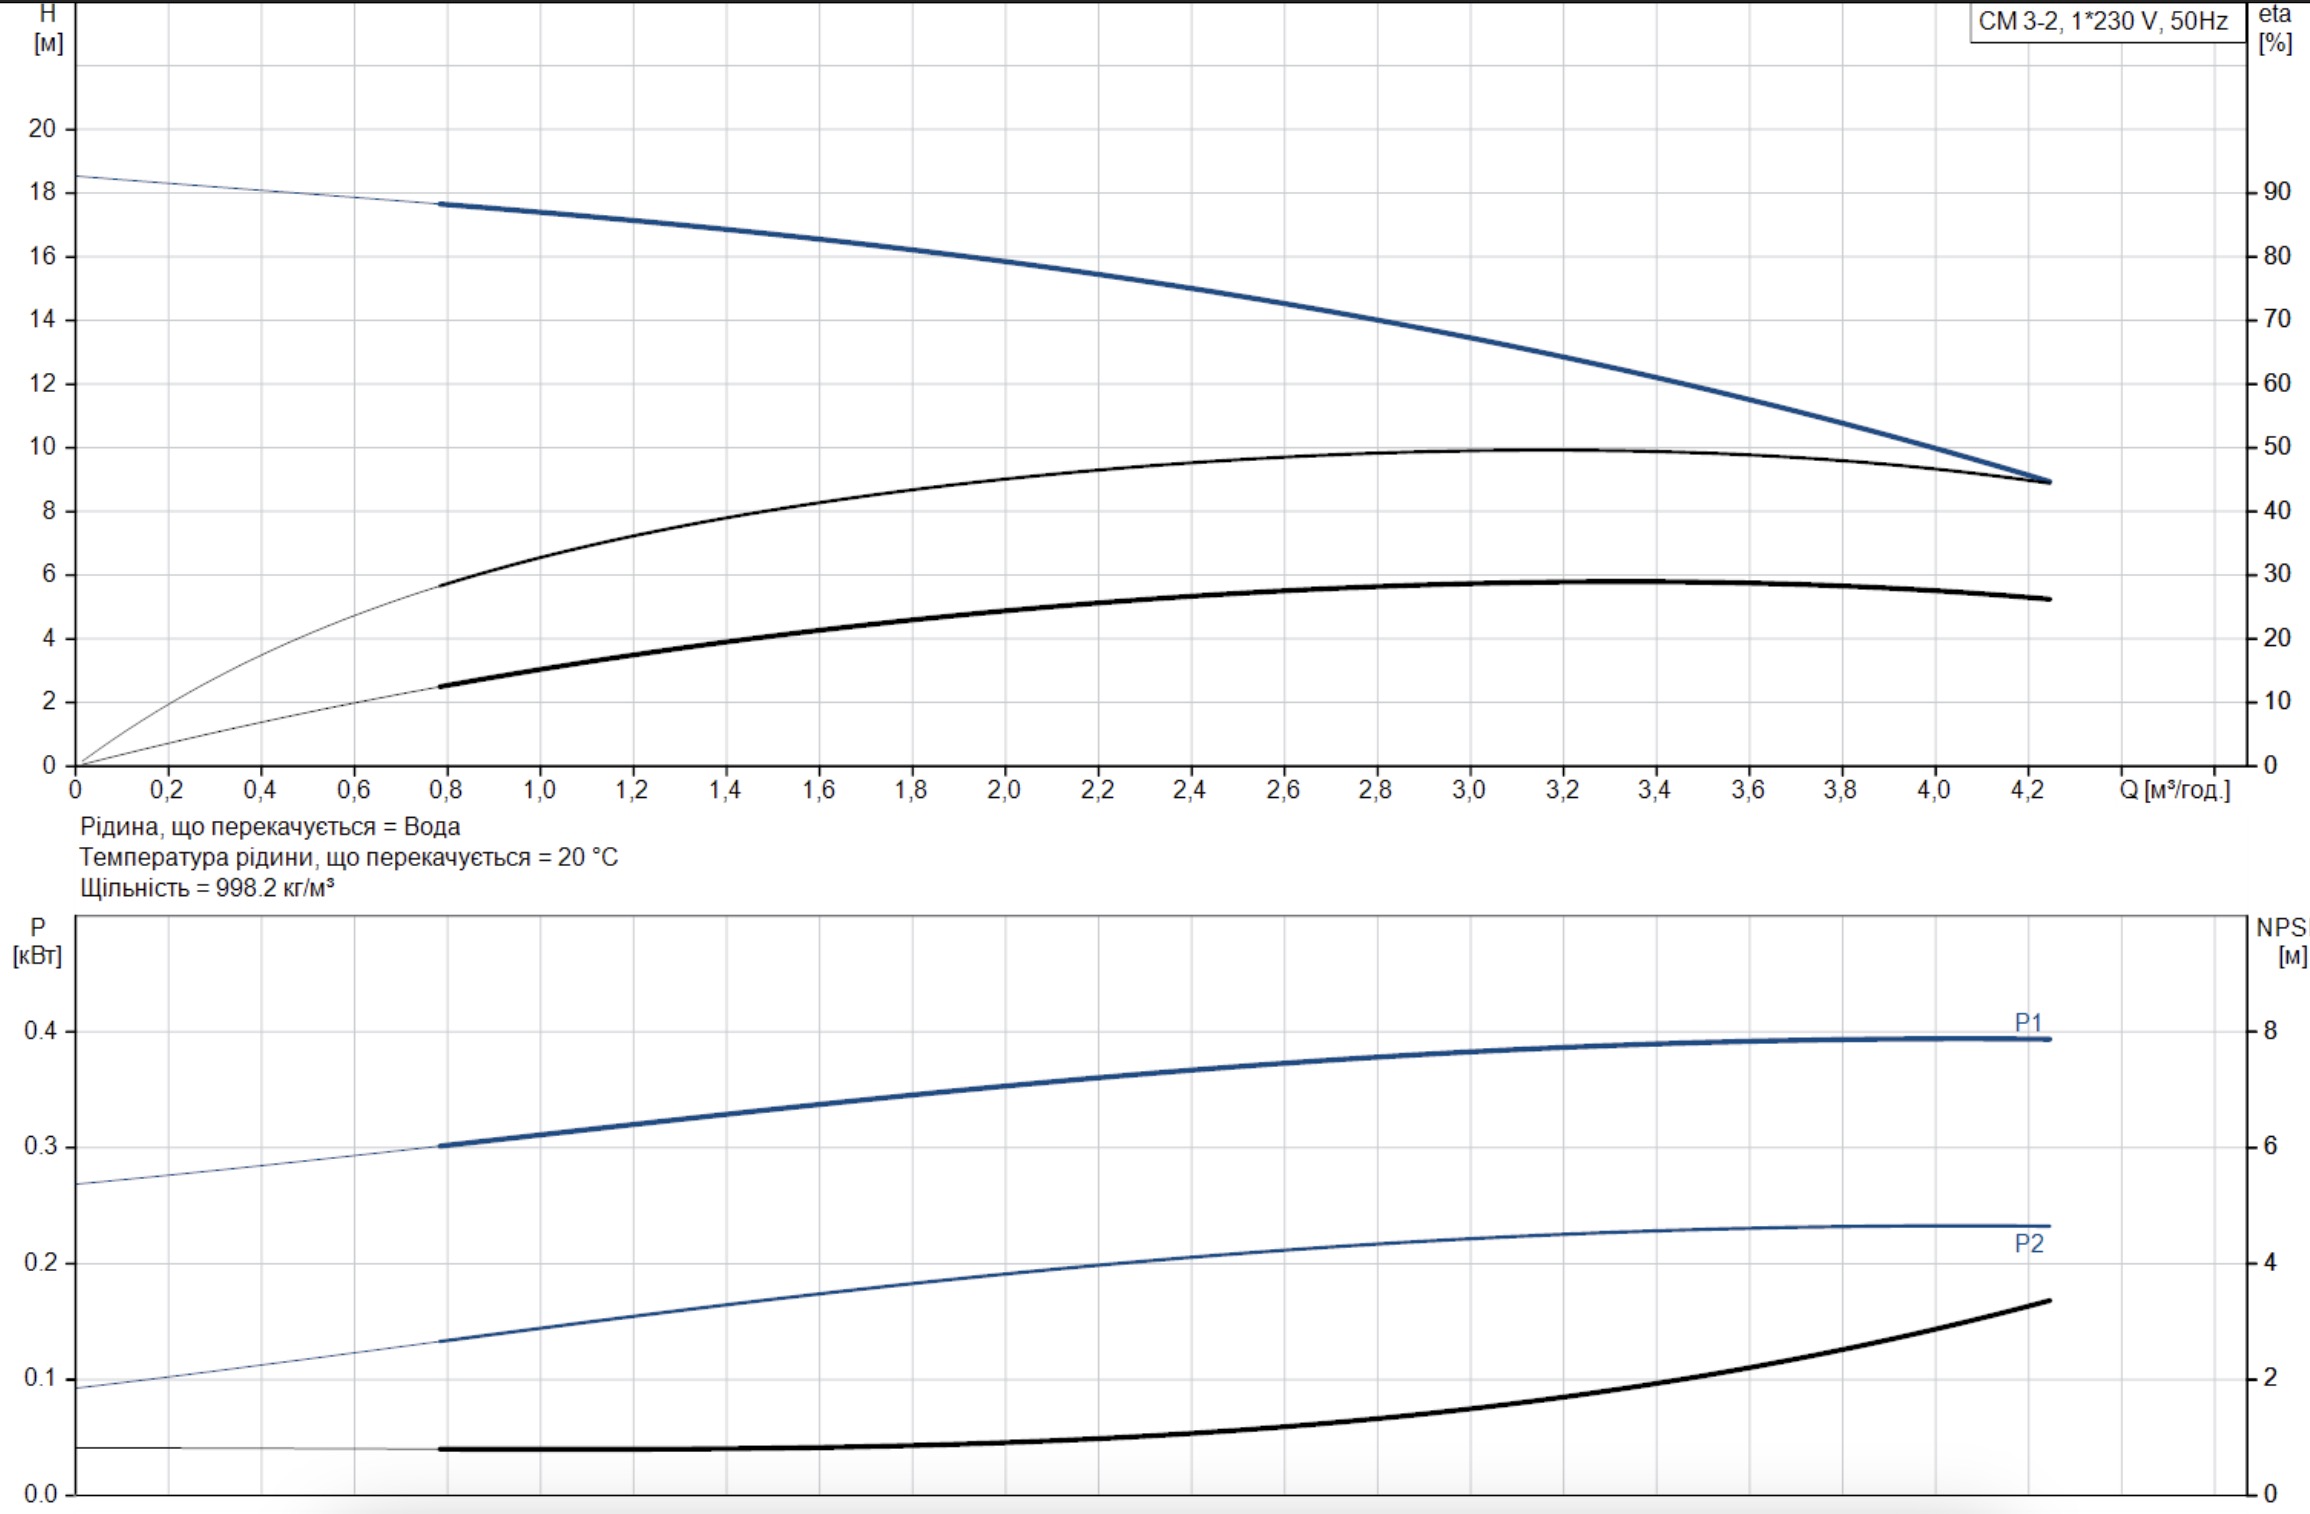The width and height of the screenshot is (2310, 1514).
Task: Click the 'Щільність = 998.2 кг/м³' text
Action: click(x=207, y=888)
